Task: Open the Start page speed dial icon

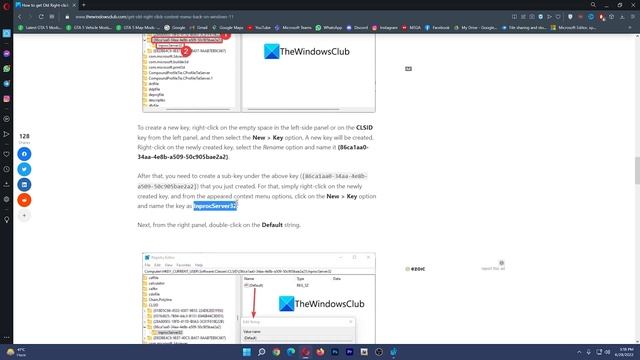Action: pos(52,17)
